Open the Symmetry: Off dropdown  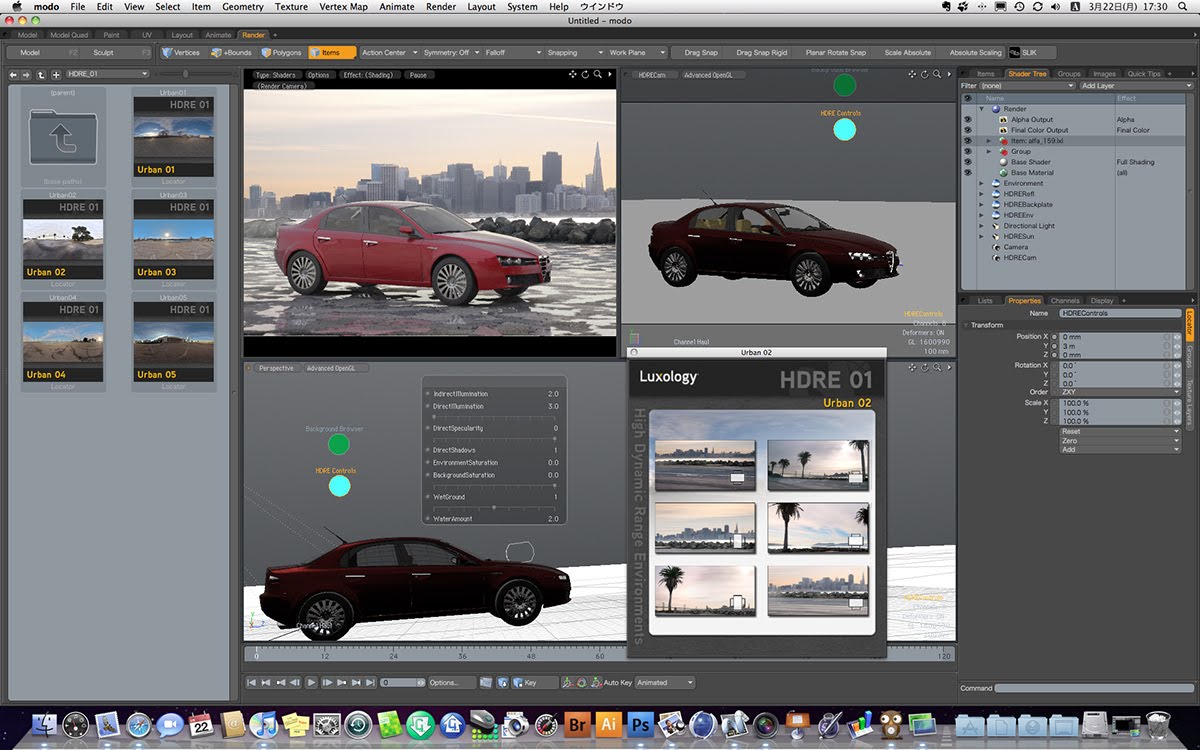pos(450,52)
